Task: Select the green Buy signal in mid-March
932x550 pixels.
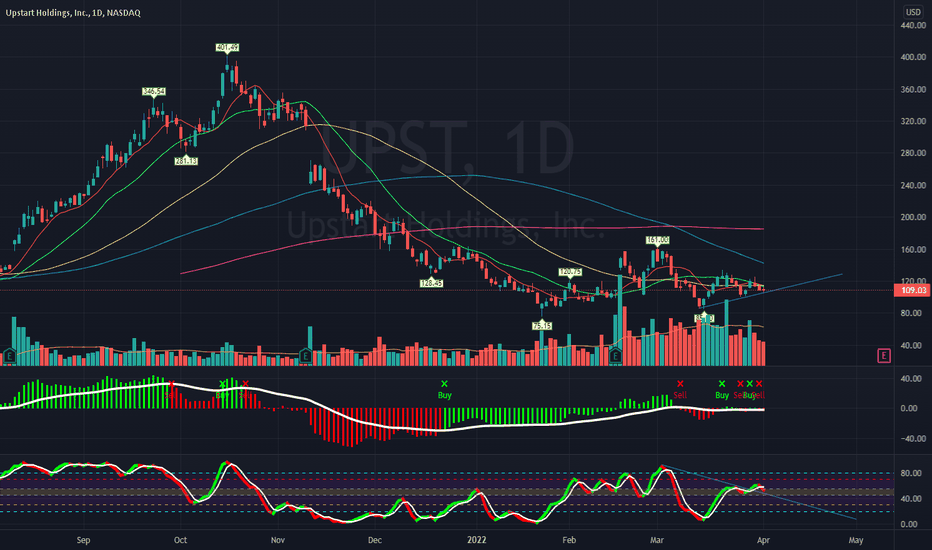Action: (722, 389)
